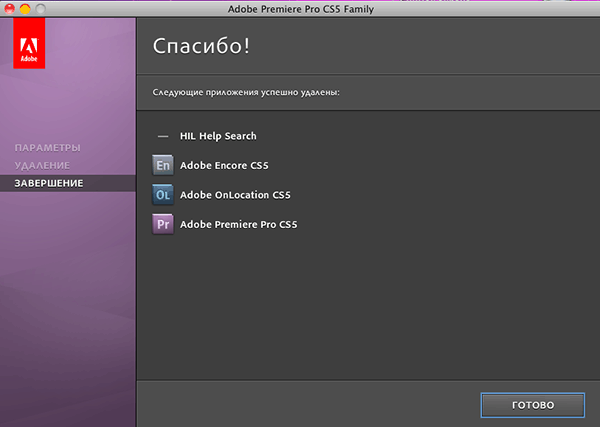
Task: Click the window title 'Adobe Premiere Pro CS5 Family'
Action: (301, 9)
